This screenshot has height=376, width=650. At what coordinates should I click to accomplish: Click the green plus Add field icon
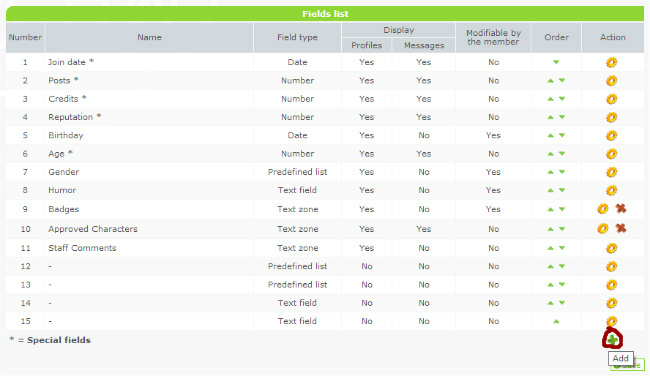[x=612, y=340]
